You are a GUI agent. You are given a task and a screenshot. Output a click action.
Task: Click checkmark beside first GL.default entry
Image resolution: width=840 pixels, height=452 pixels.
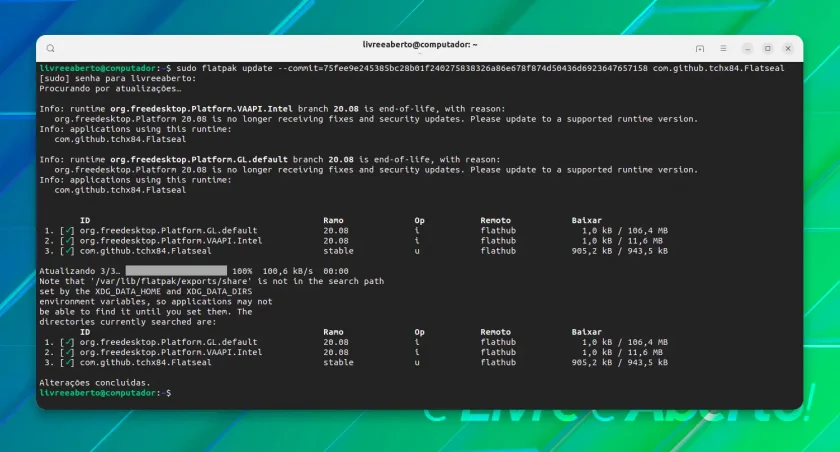[x=68, y=231]
